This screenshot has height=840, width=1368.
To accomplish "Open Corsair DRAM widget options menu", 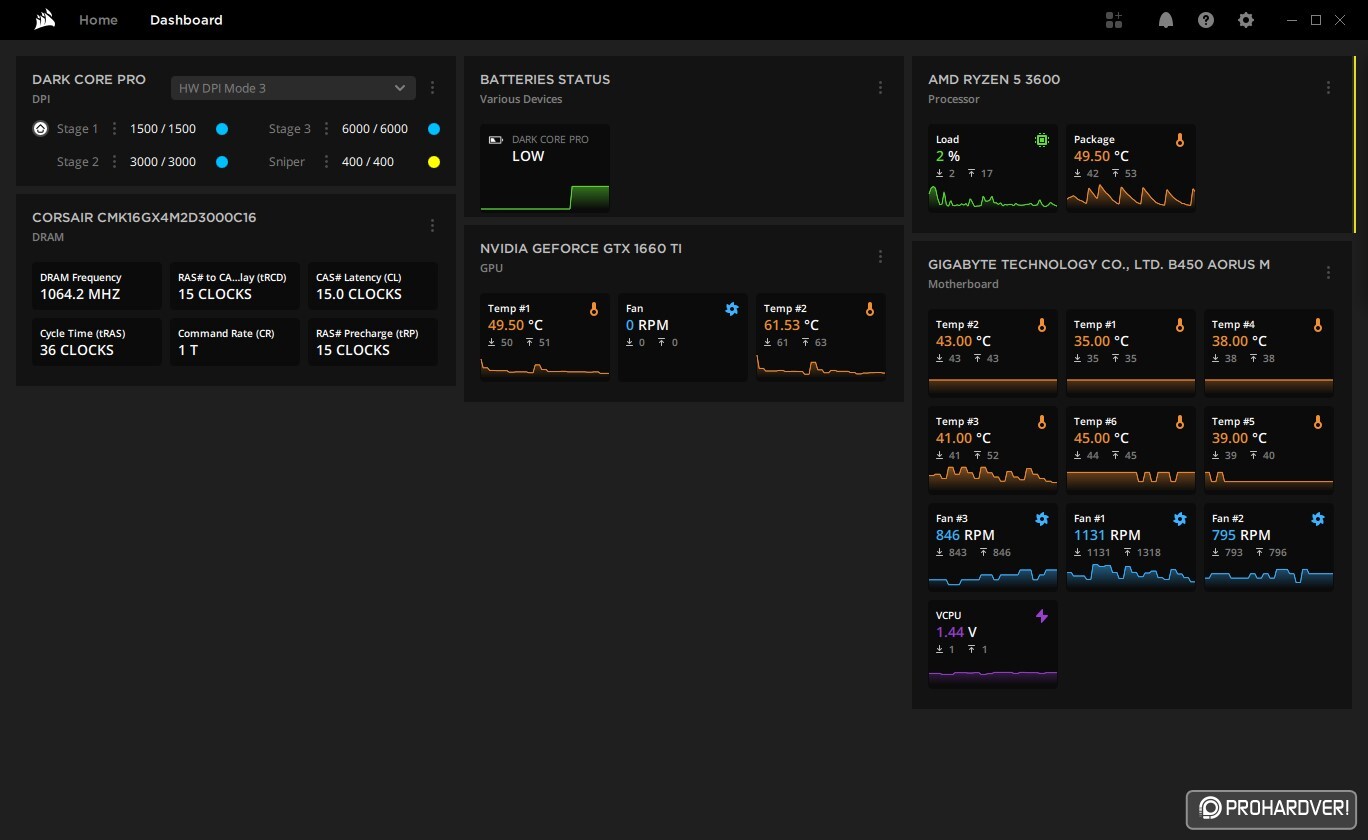I will (x=432, y=226).
